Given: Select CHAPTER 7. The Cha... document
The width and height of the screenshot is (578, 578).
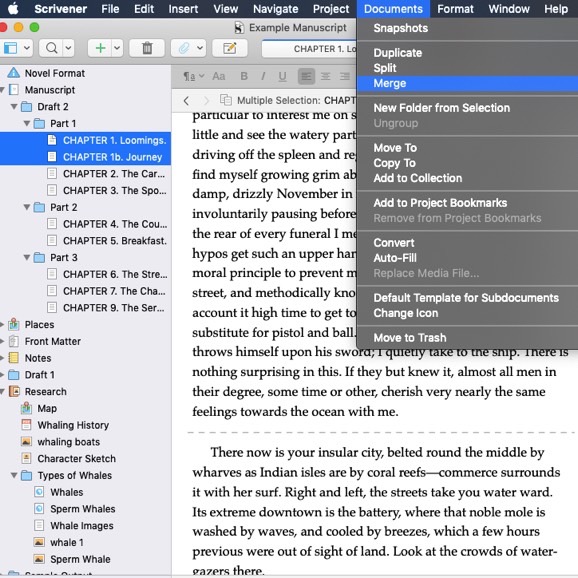Looking at the screenshot, I should (85, 291).
